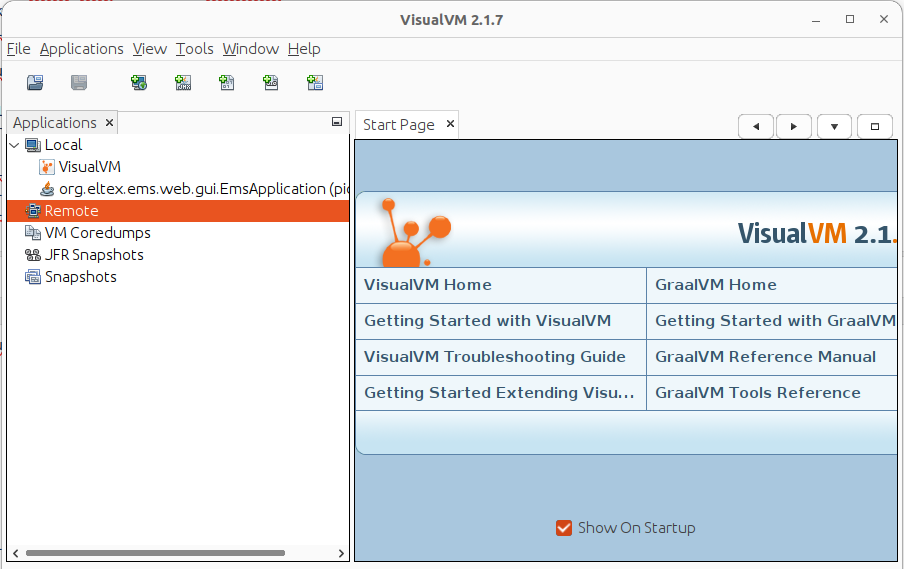
Task: Open the document list dropdown arrow
Action: tap(834, 127)
